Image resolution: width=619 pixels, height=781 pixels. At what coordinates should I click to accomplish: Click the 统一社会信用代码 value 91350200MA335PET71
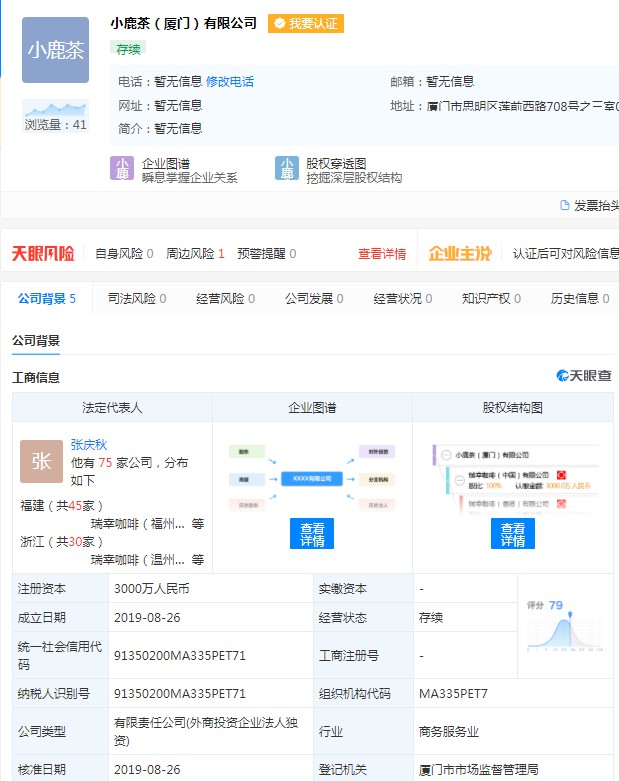(180, 655)
